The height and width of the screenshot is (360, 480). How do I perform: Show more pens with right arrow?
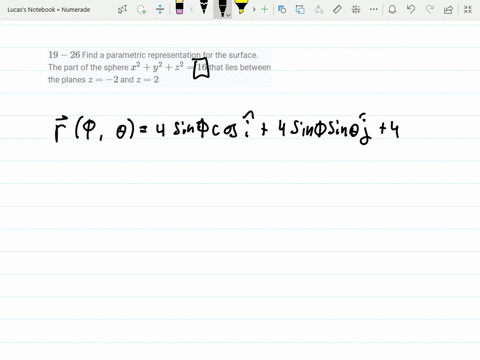coord(254,9)
